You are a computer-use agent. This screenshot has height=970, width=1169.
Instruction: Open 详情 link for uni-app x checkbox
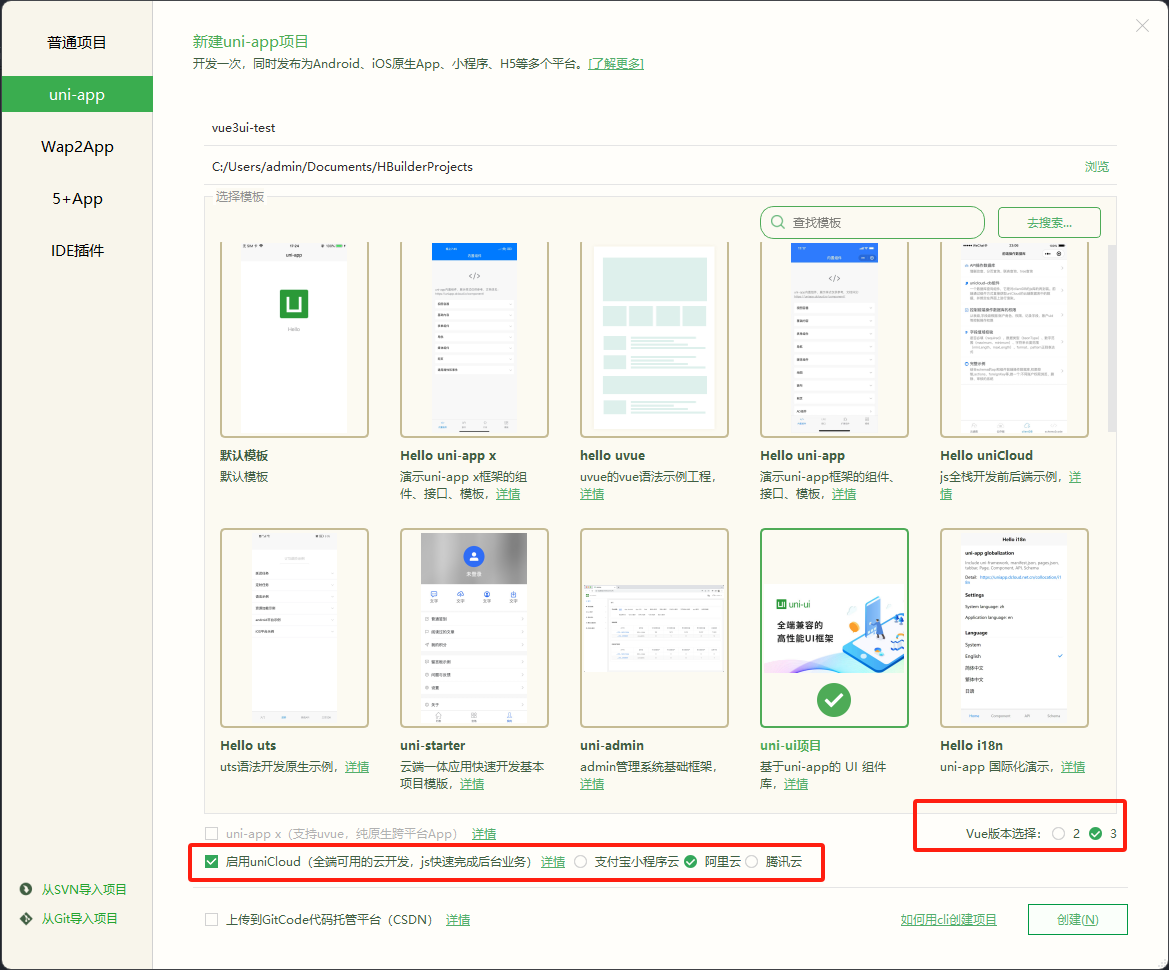pyautogui.click(x=484, y=834)
